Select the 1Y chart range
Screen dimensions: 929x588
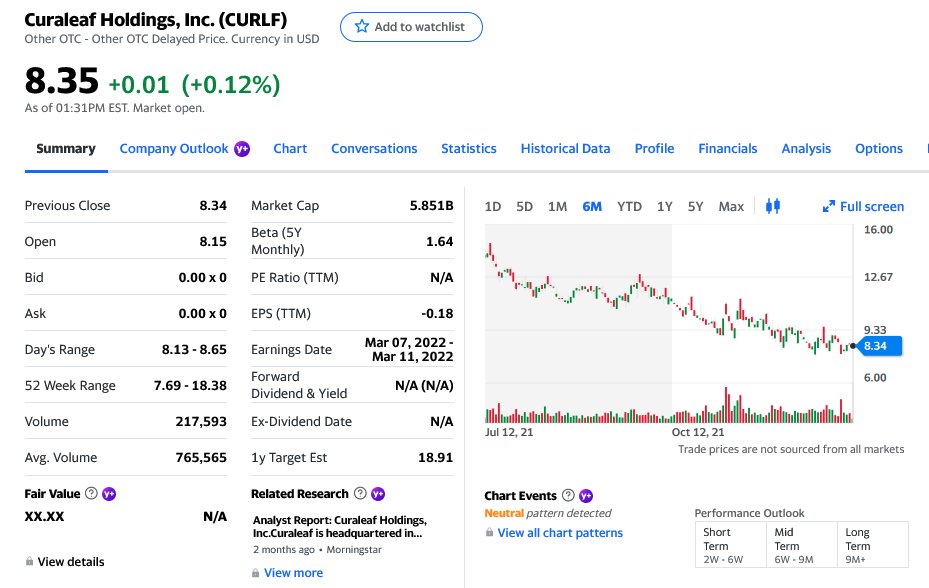664,206
